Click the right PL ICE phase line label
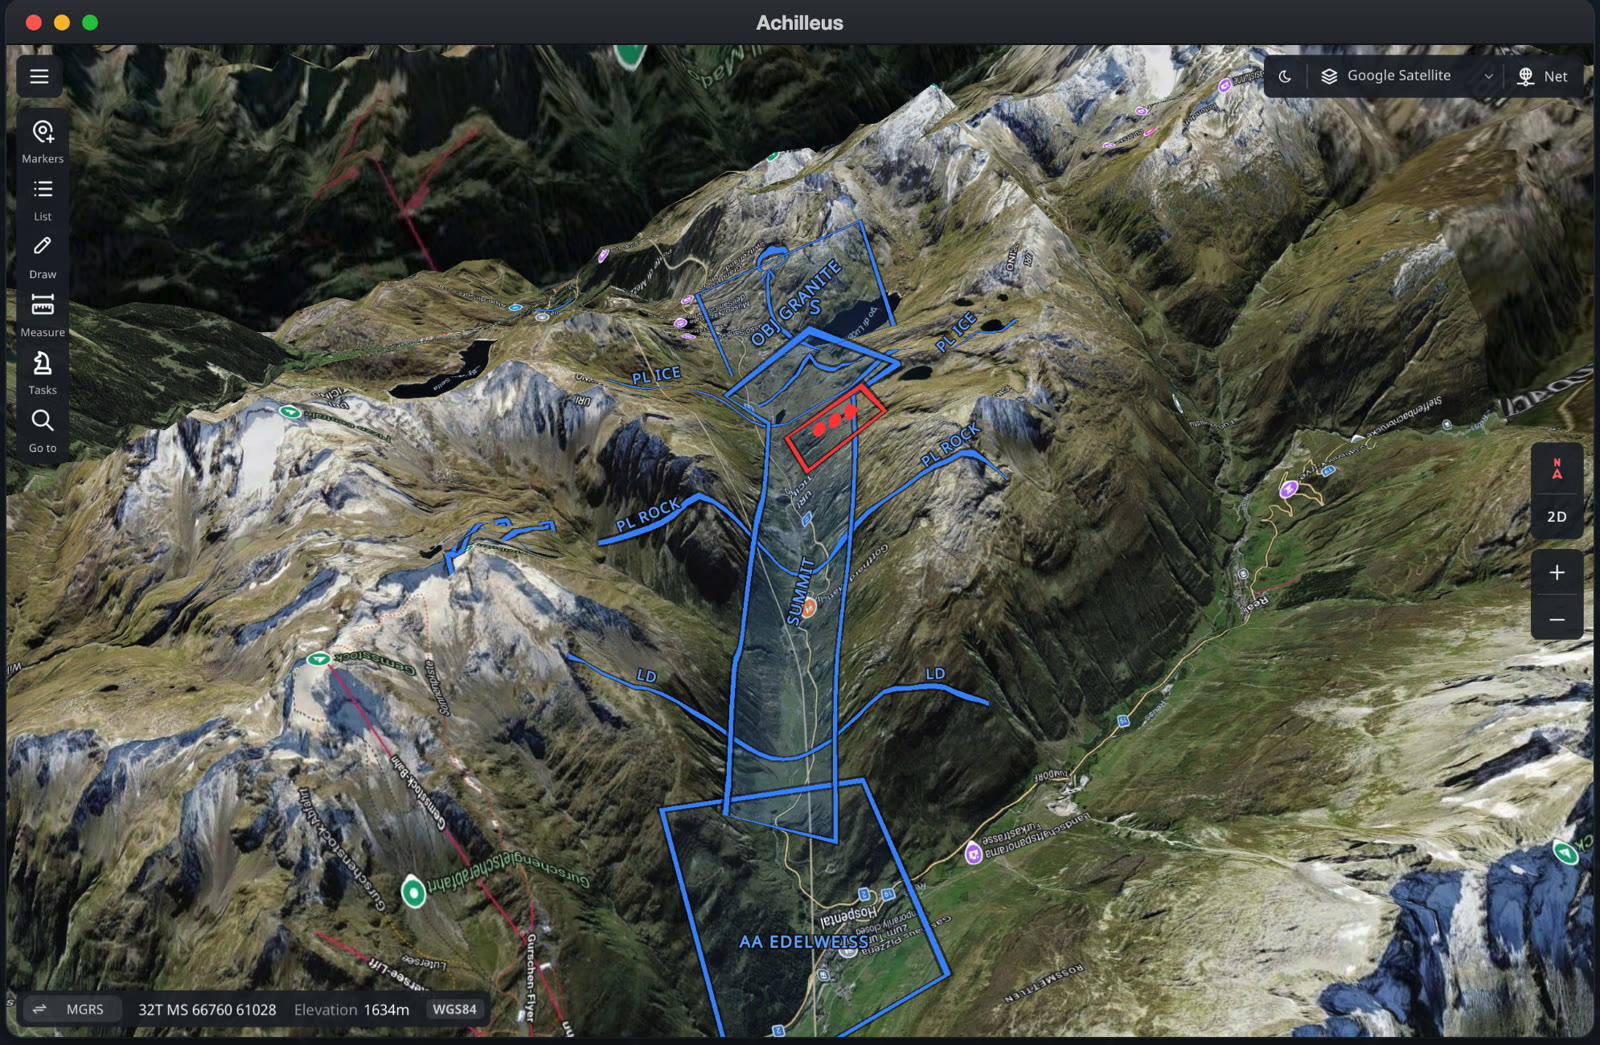The image size is (1600, 1045). point(955,332)
